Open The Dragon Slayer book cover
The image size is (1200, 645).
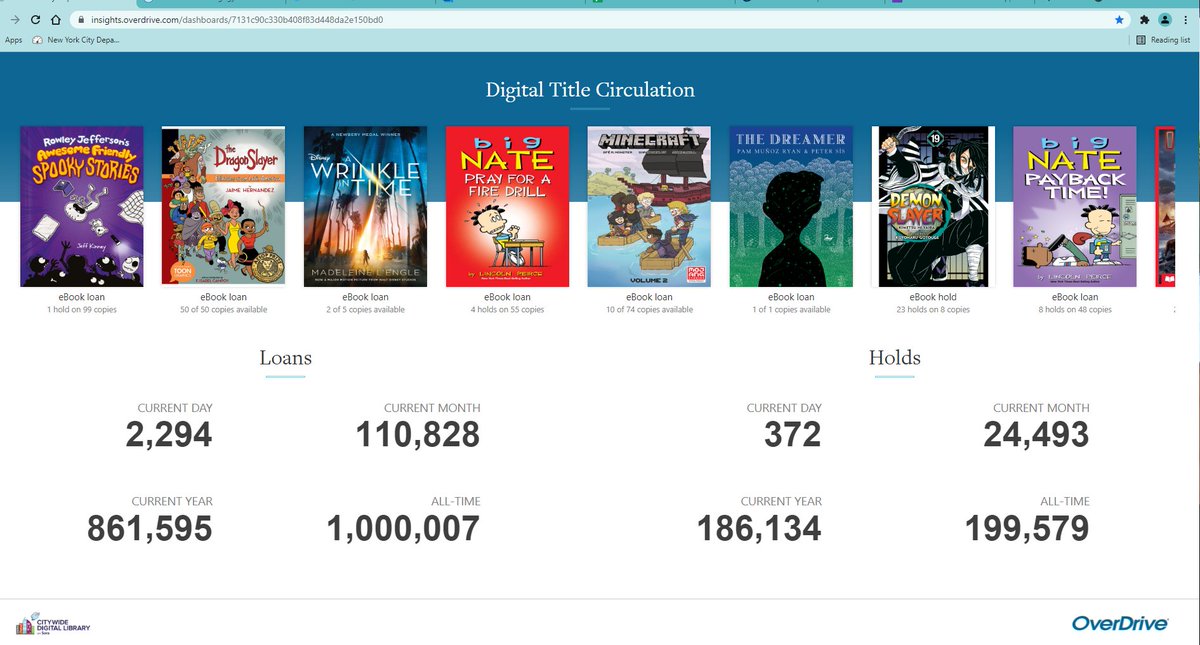click(x=223, y=206)
